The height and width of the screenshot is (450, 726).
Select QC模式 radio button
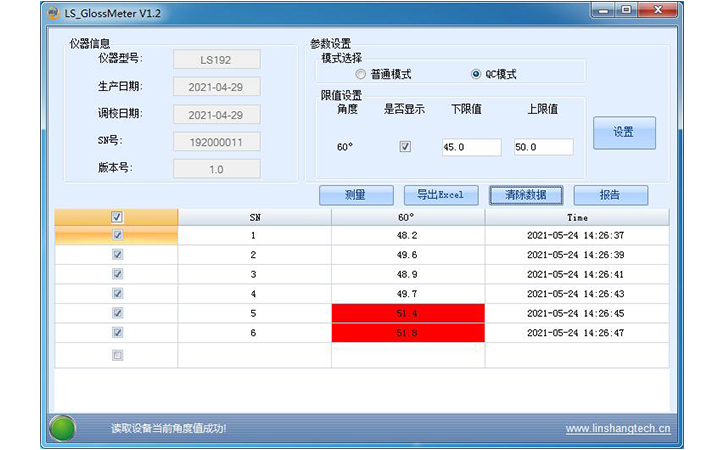476,75
